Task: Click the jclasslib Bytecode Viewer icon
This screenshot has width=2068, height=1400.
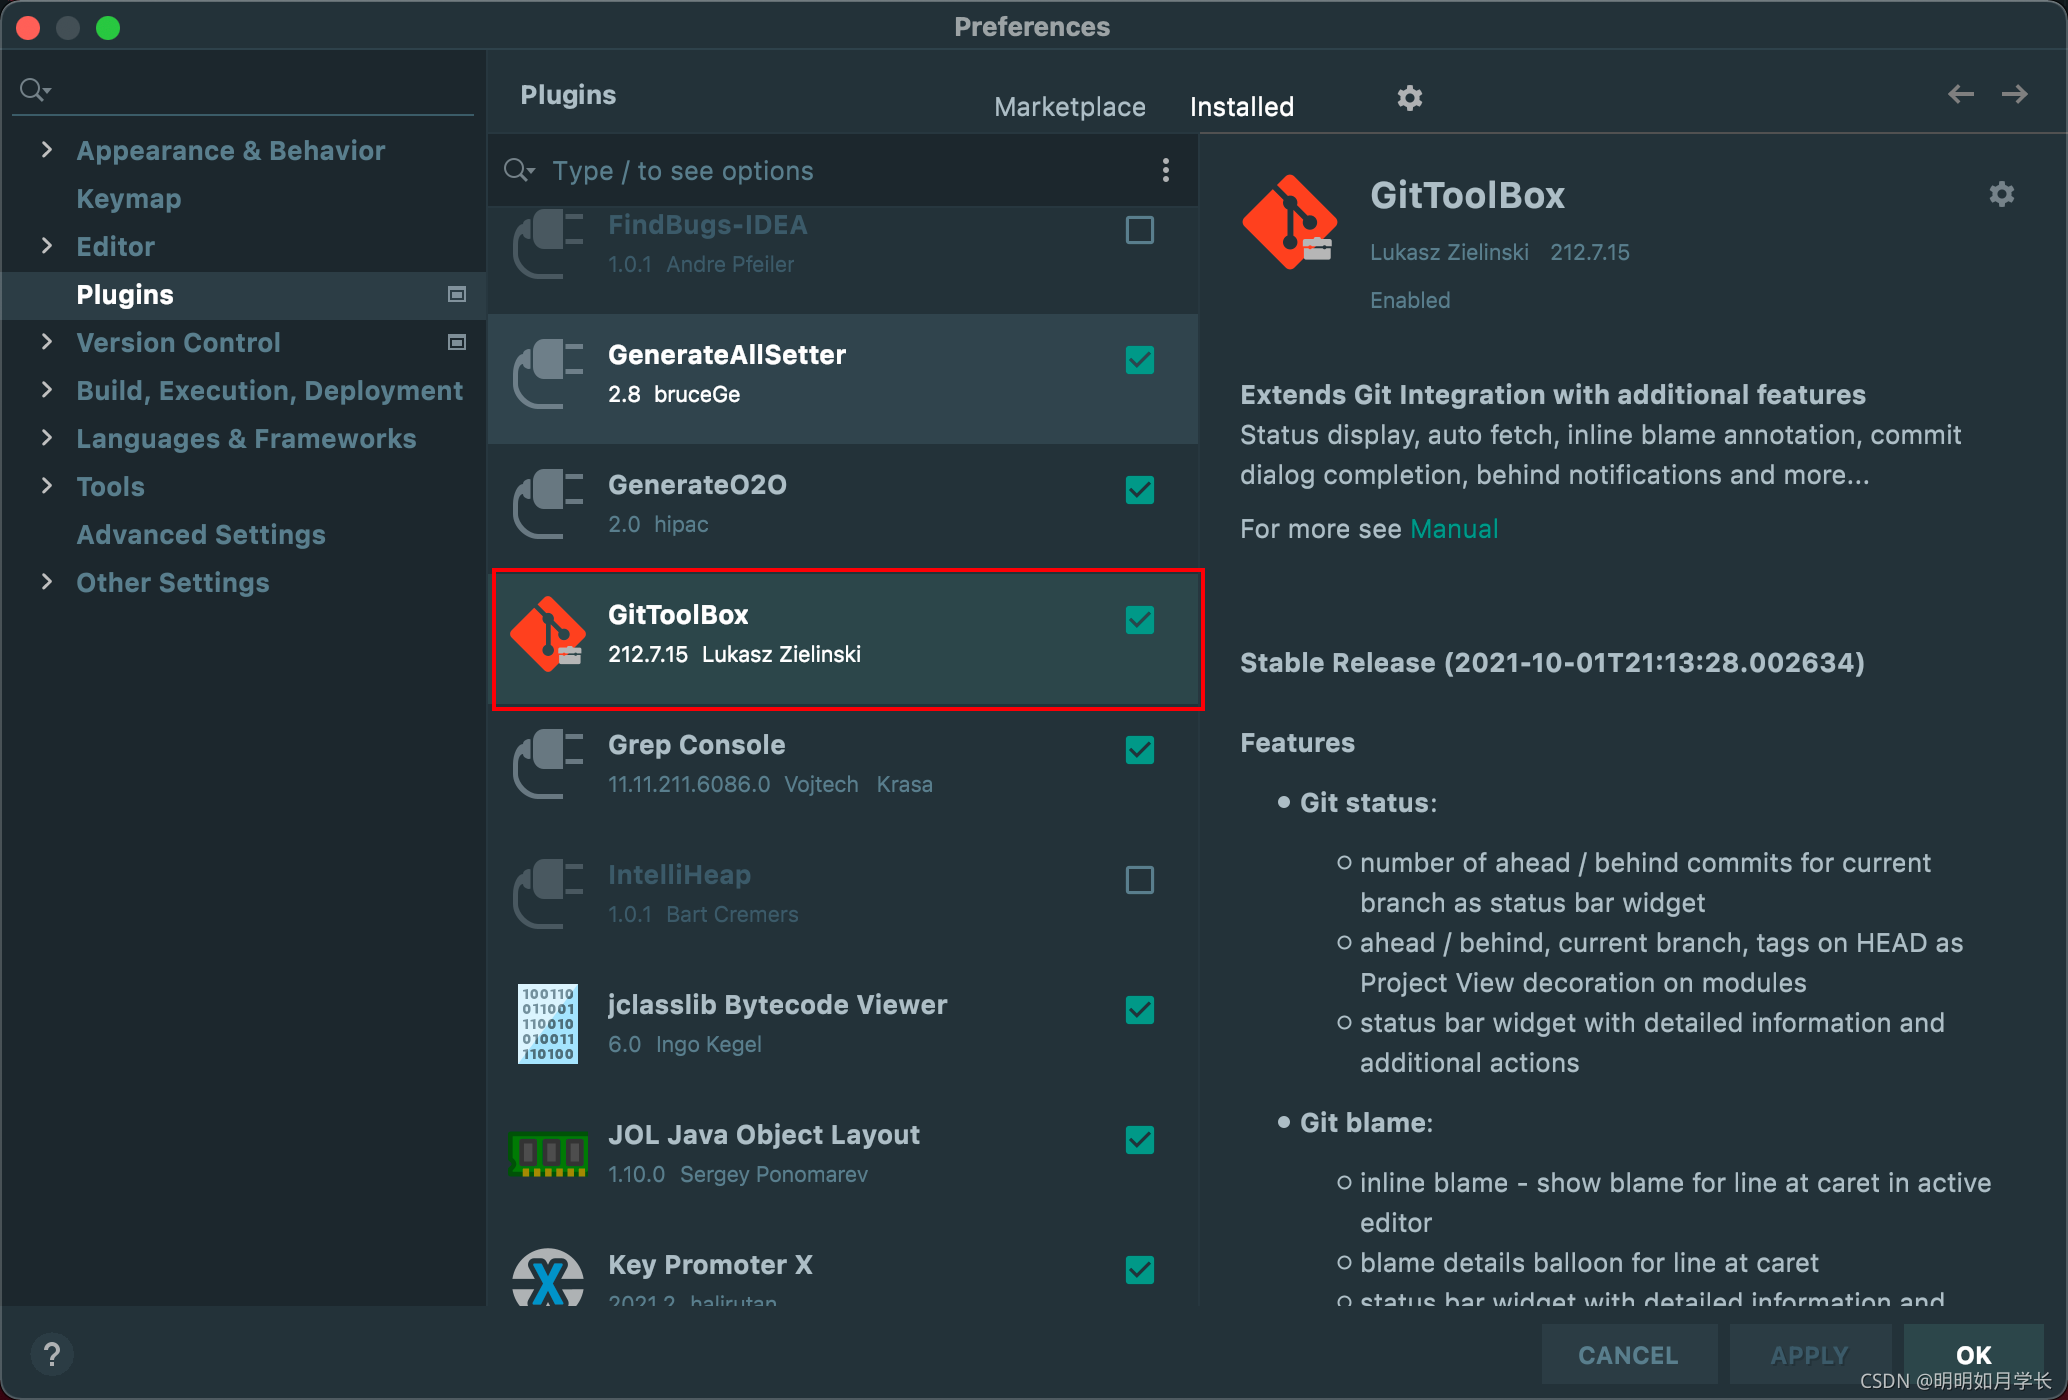Action: tap(548, 1024)
